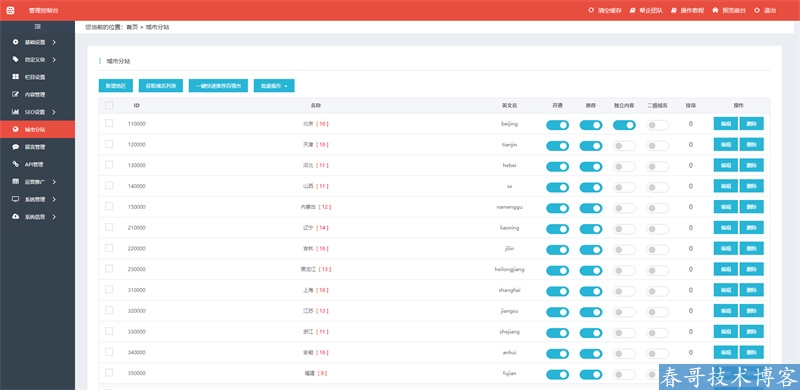The width and height of the screenshot is (800, 390).
Task: Click 删除 button for tianjin row
Action: [752, 144]
